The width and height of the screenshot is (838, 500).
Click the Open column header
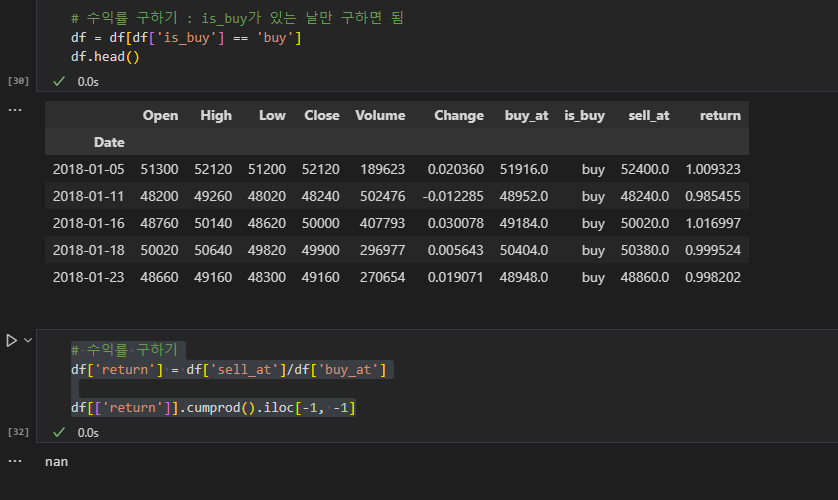click(160, 115)
